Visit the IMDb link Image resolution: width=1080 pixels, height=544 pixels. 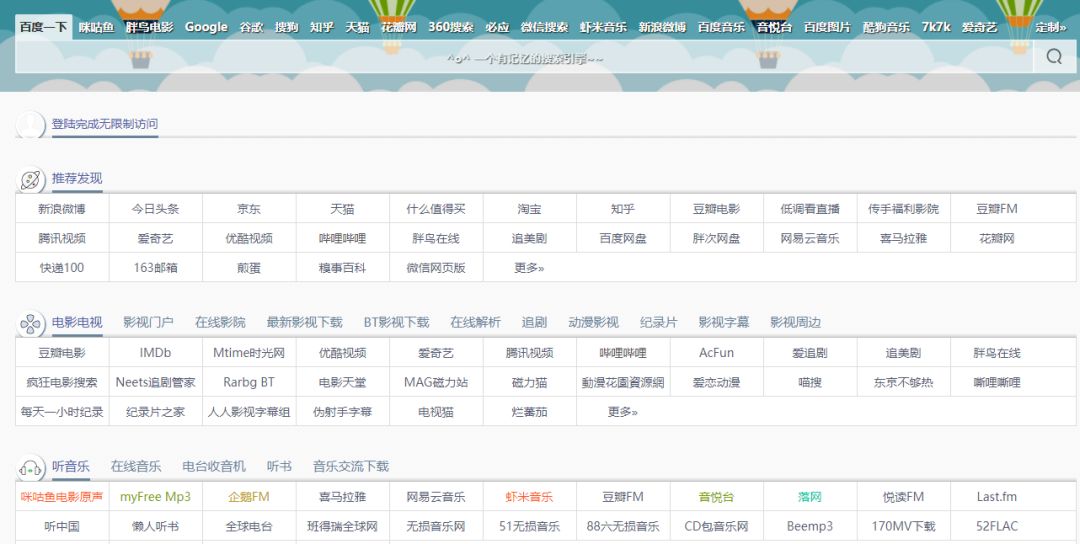(x=155, y=353)
